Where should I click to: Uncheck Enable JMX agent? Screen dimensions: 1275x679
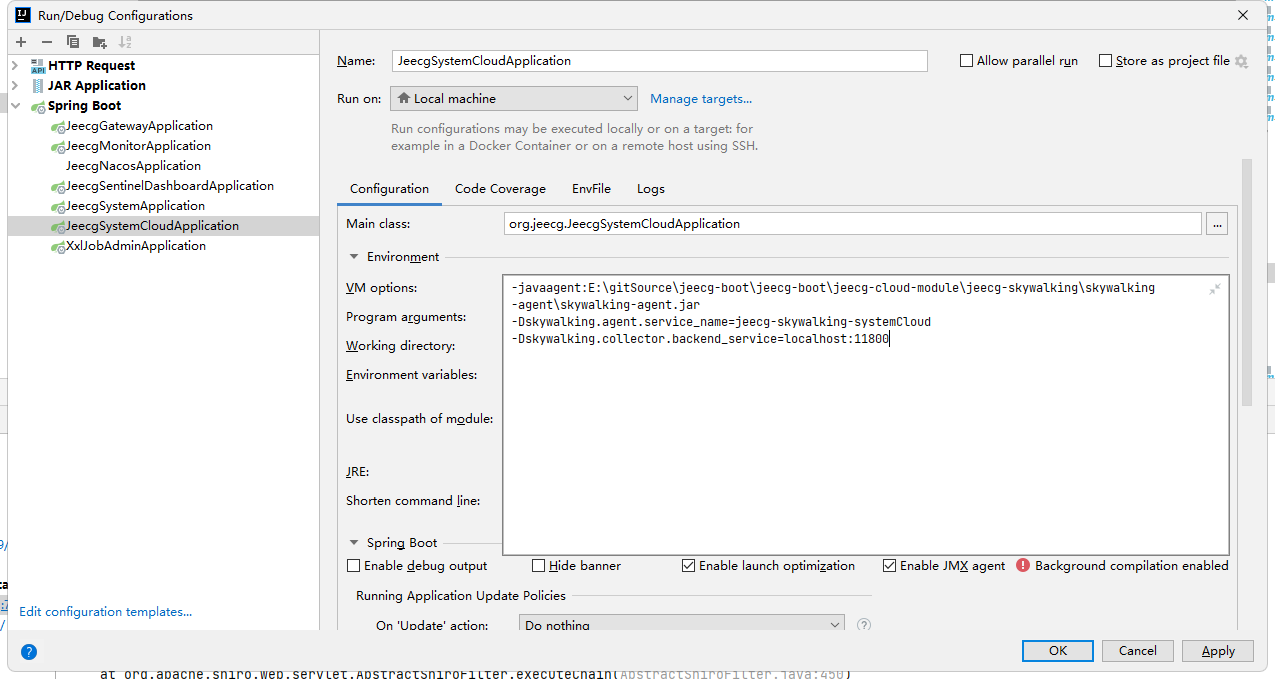(889, 566)
